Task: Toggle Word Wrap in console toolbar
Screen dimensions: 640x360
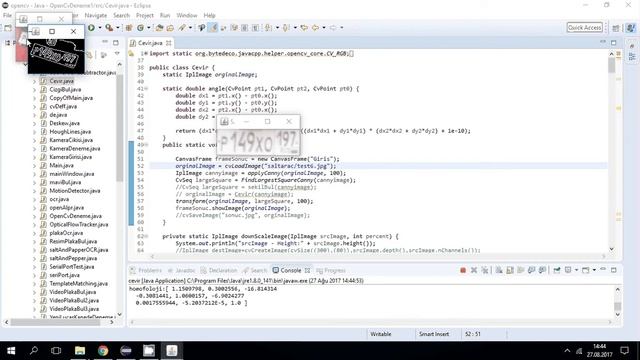Action: coord(520,270)
